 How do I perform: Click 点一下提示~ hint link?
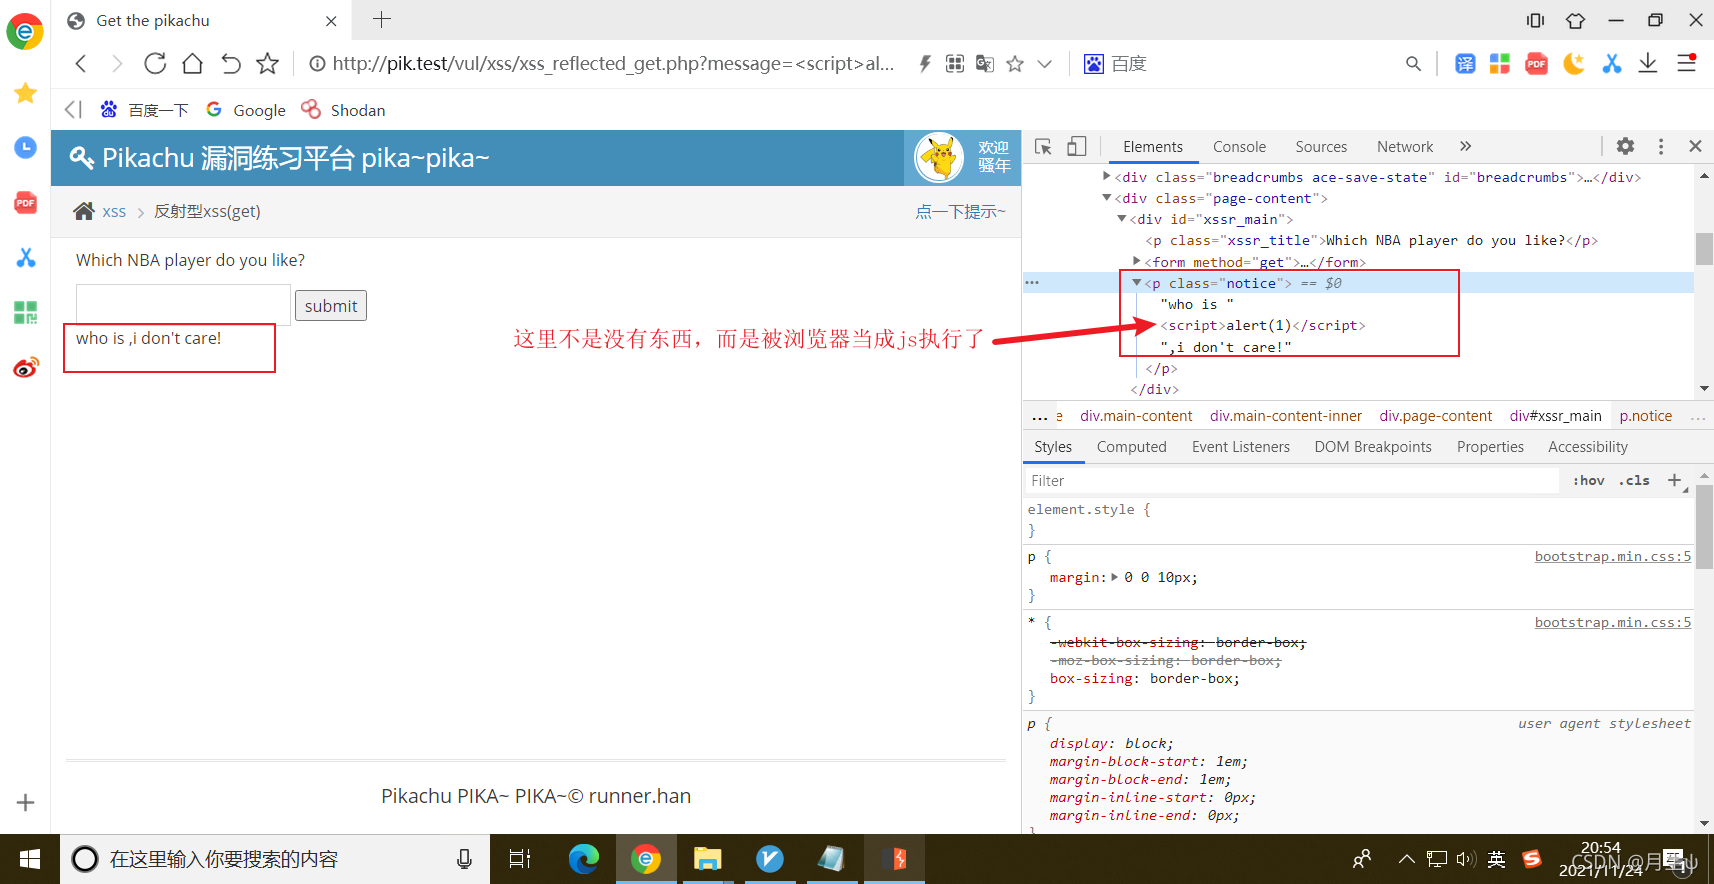coord(960,211)
